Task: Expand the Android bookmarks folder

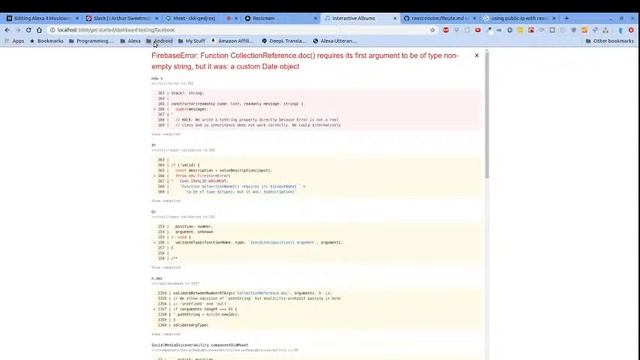Action: [159, 41]
